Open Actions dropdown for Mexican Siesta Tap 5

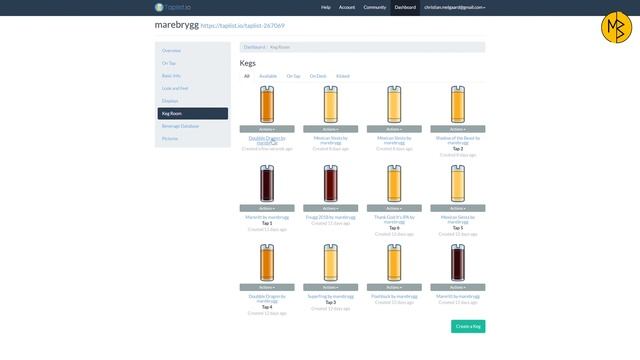pyautogui.click(x=458, y=208)
